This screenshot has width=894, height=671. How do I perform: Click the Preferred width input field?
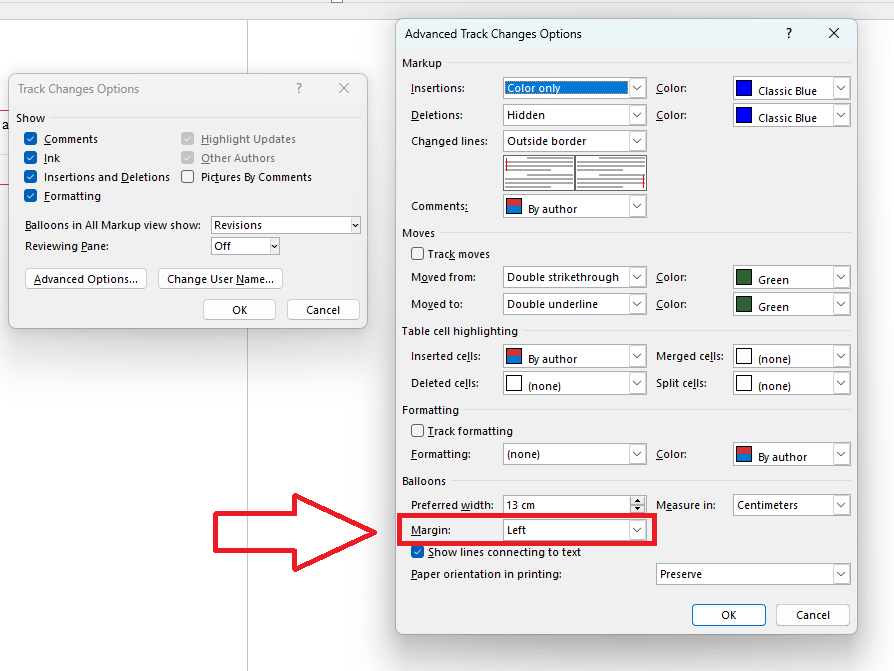tap(567, 505)
